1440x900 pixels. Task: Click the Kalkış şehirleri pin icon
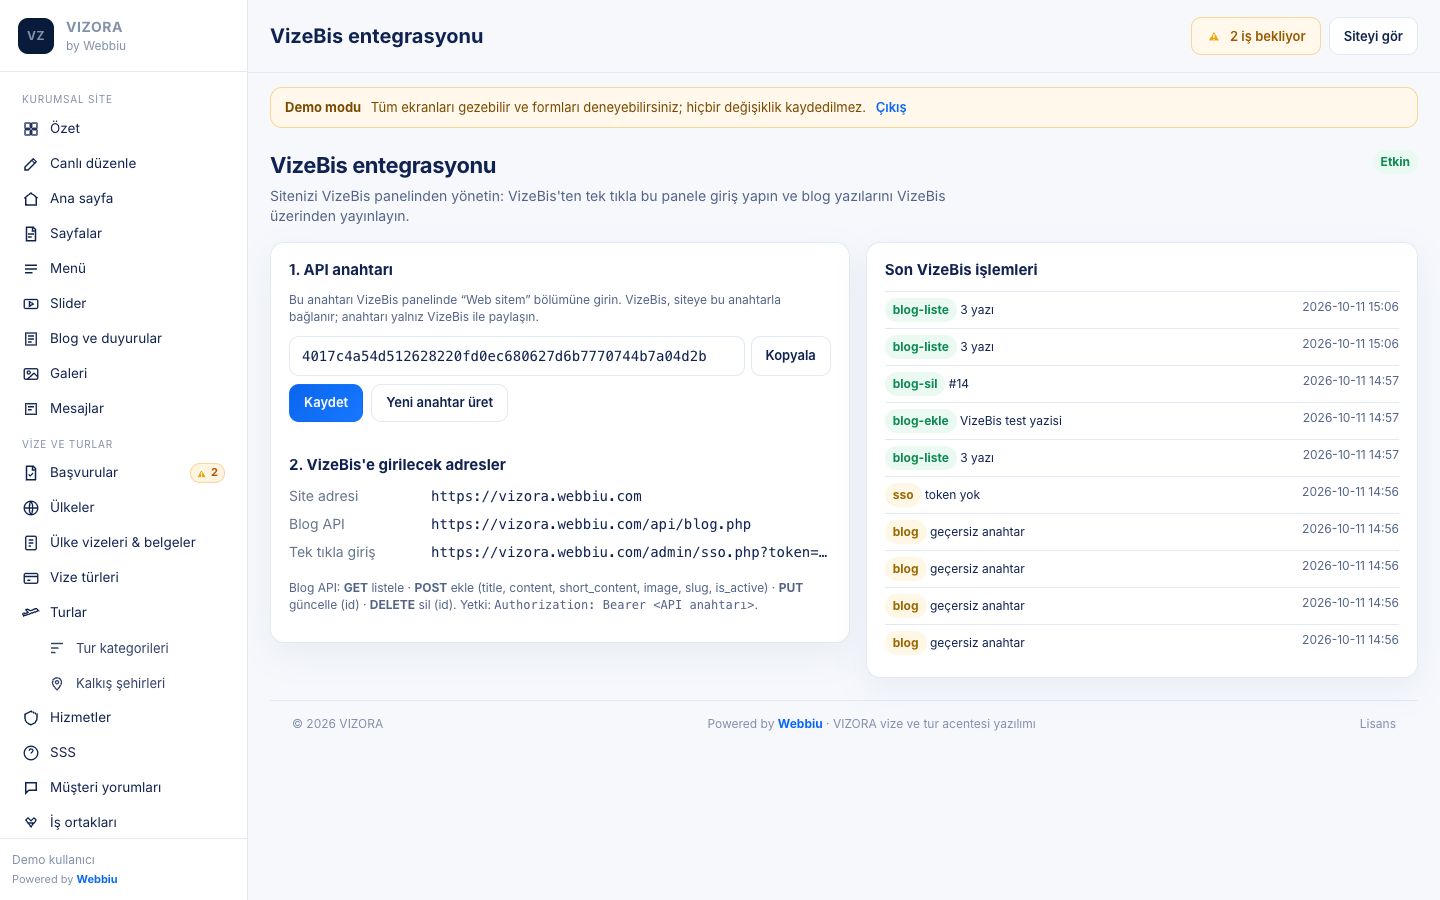pyautogui.click(x=57, y=684)
